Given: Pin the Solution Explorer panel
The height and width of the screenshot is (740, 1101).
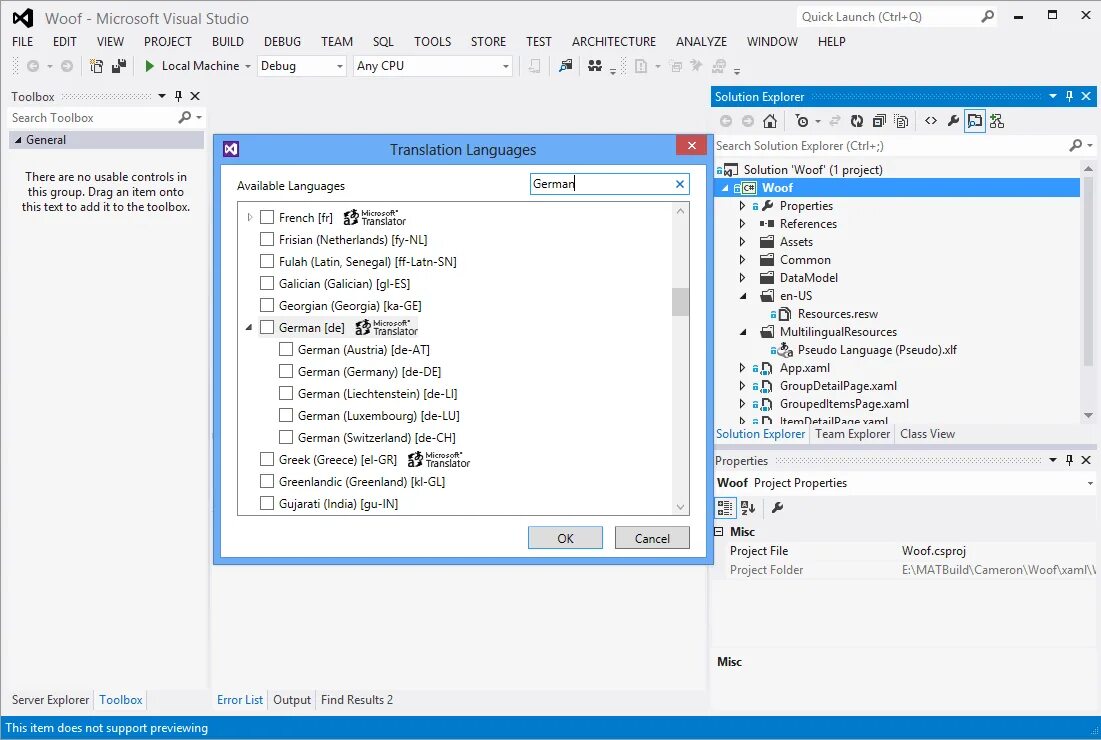Looking at the screenshot, I should click(1069, 96).
